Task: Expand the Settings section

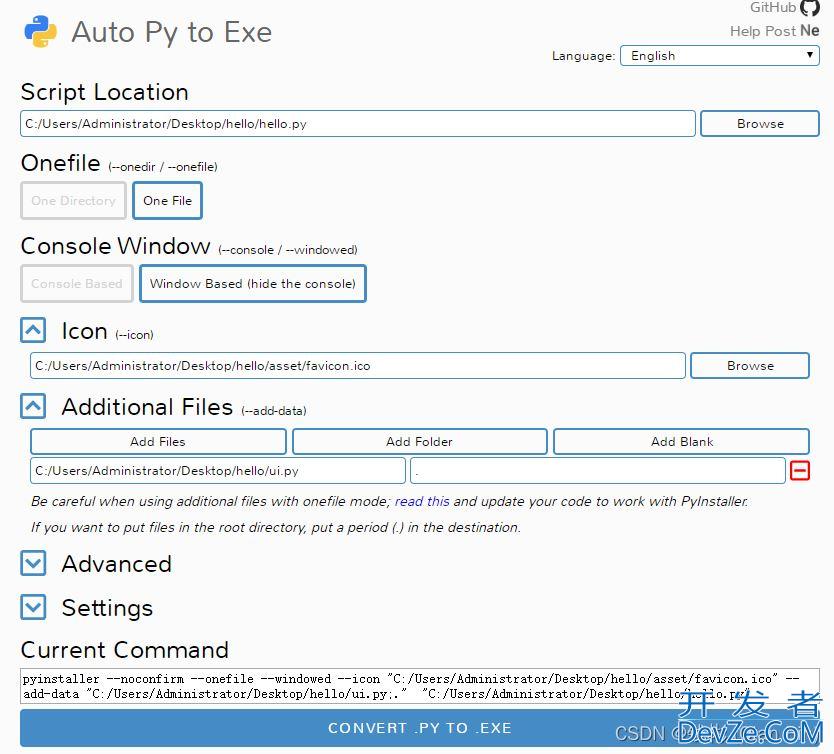Action: tap(33, 607)
